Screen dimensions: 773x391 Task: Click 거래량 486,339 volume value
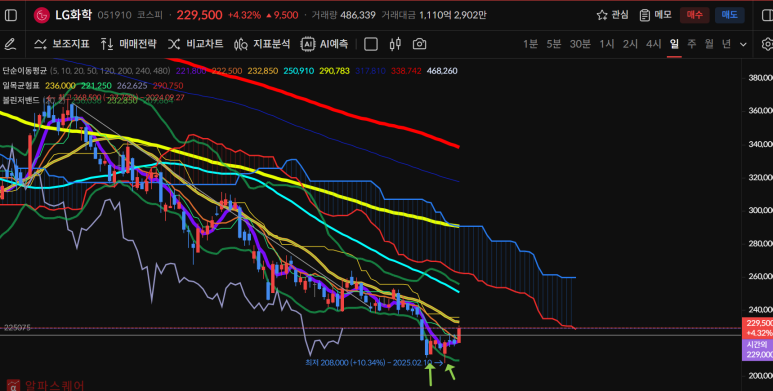click(343, 15)
